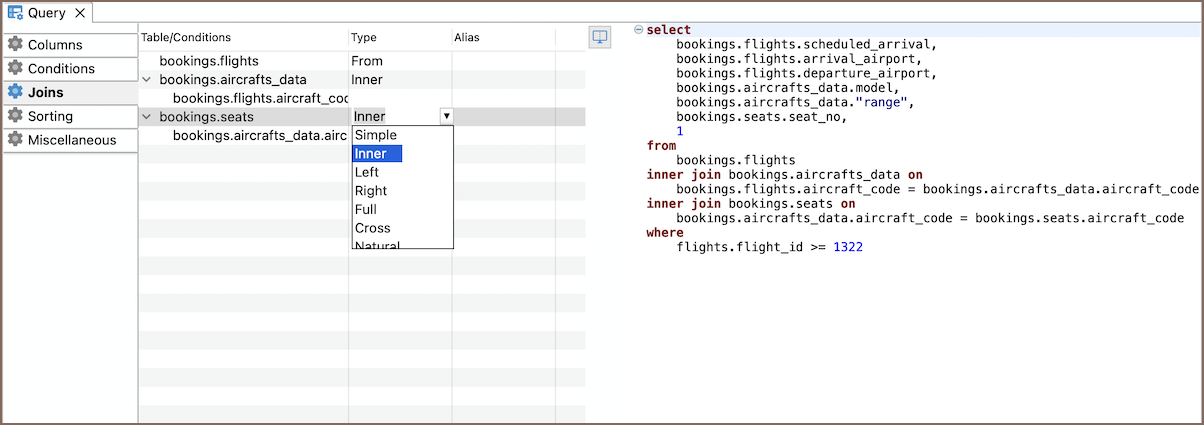Choose Simple from the join type list

376,135
